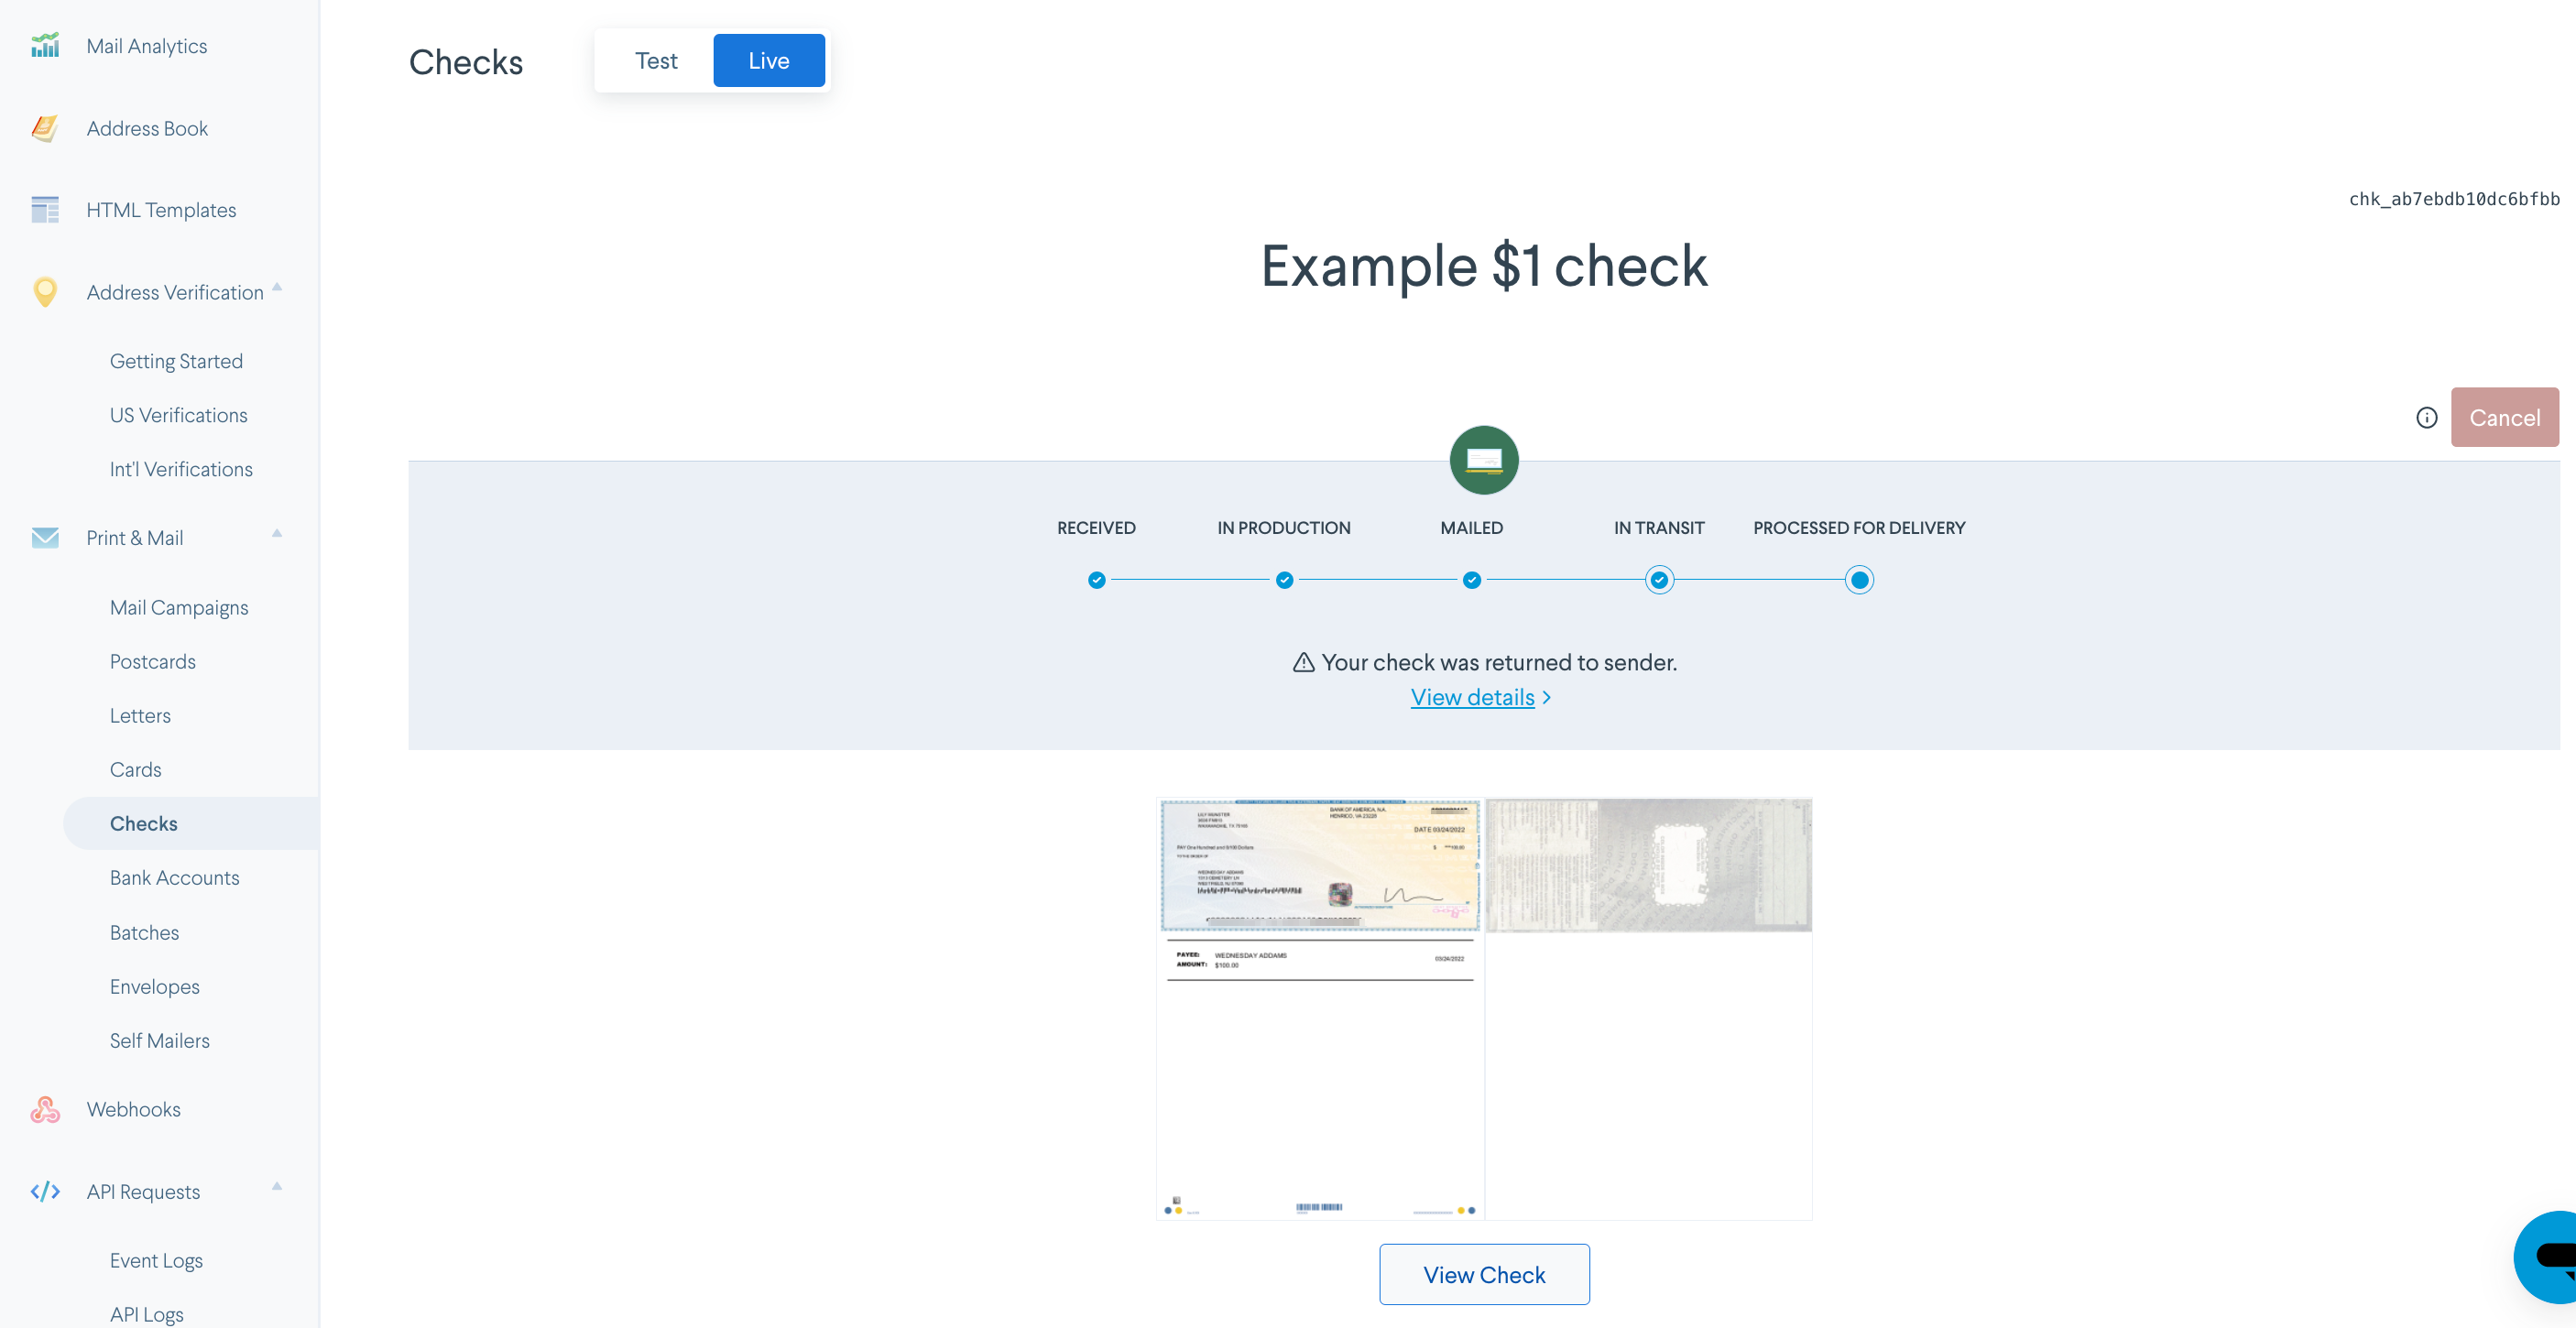2576x1328 pixels.
Task: Click the Received progress marker
Action: pos(1096,580)
